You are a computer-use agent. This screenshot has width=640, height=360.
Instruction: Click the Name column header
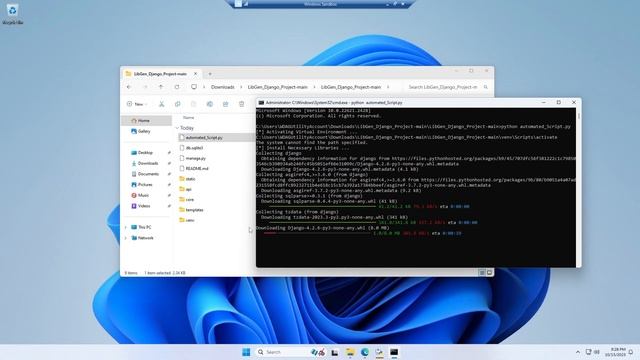[189, 118]
